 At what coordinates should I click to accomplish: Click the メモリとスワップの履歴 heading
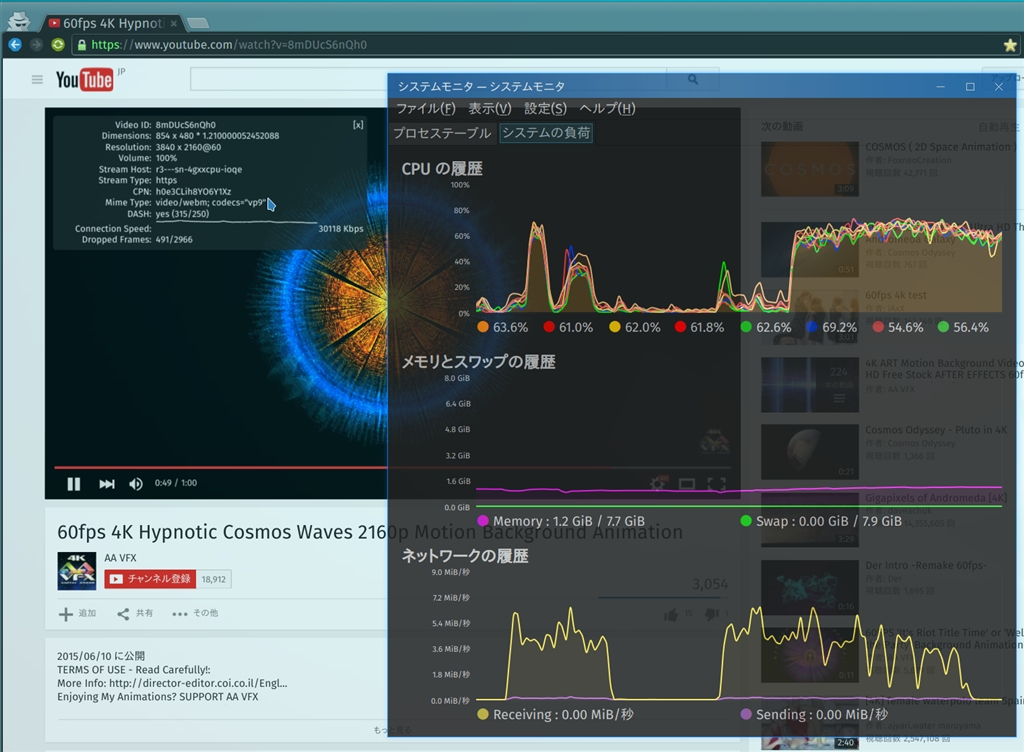coord(478,362)
